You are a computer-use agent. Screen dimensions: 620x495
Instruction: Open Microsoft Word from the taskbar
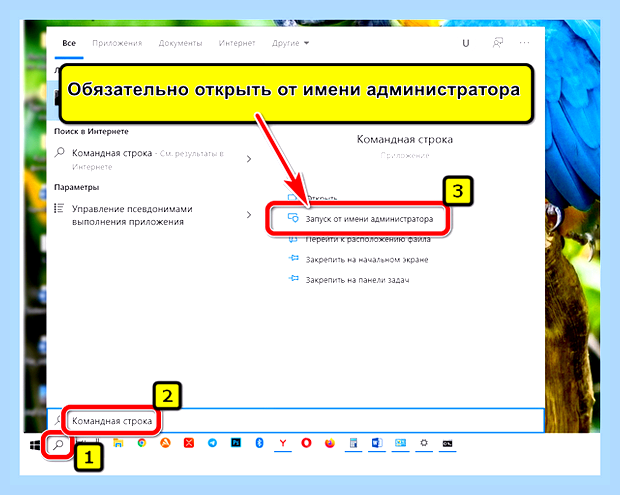click(377, 443)
